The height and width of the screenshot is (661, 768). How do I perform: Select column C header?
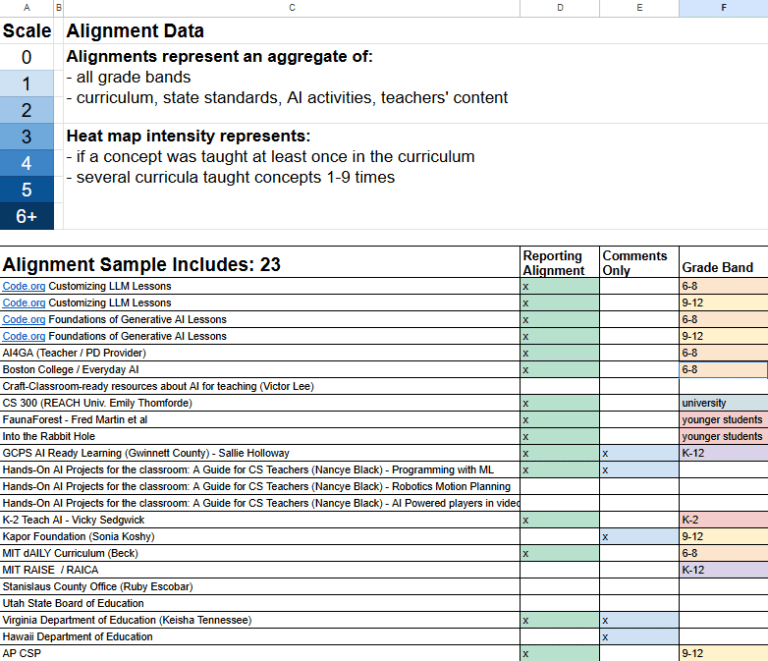pos(291,8)
